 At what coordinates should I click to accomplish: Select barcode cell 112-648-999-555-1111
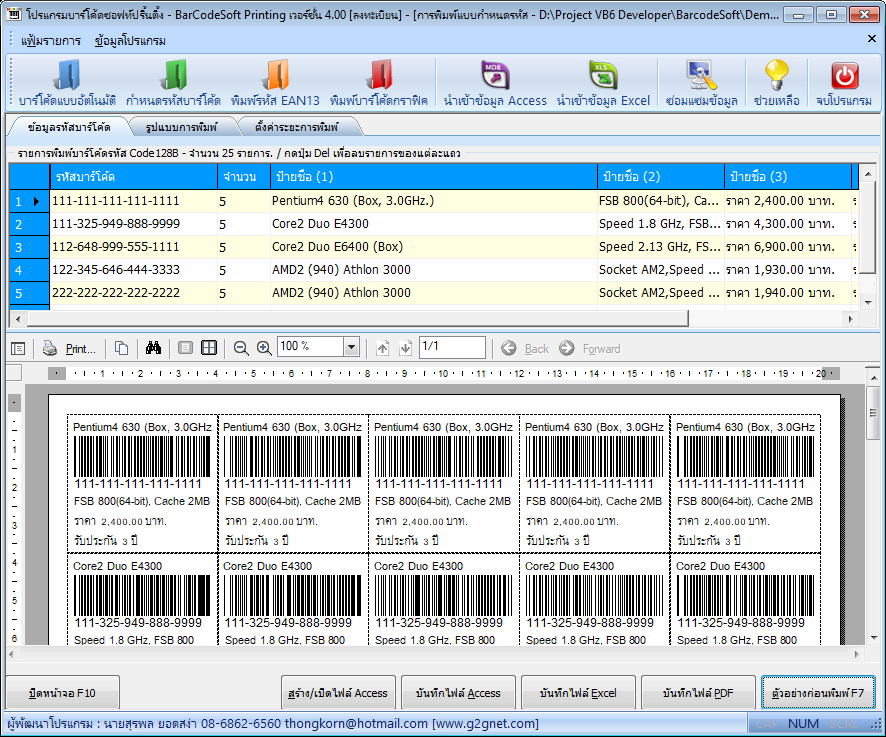click(x=134, y=247)
